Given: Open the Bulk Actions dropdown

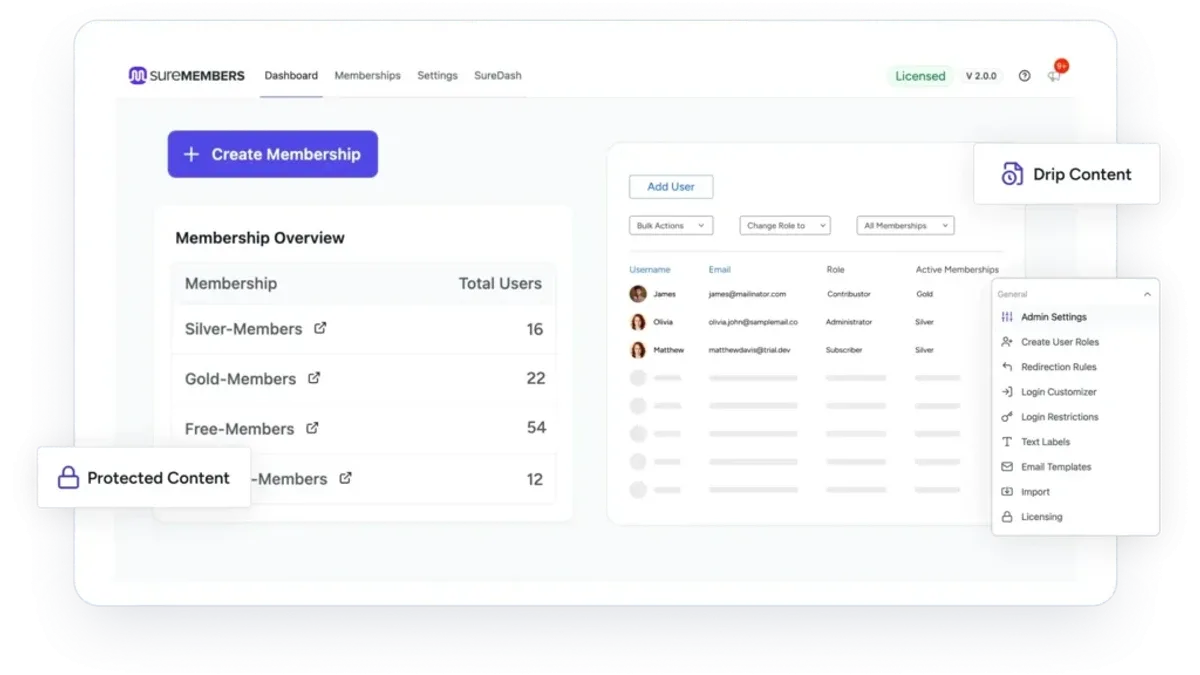Looking at the screenshot, I should (671, 226).
